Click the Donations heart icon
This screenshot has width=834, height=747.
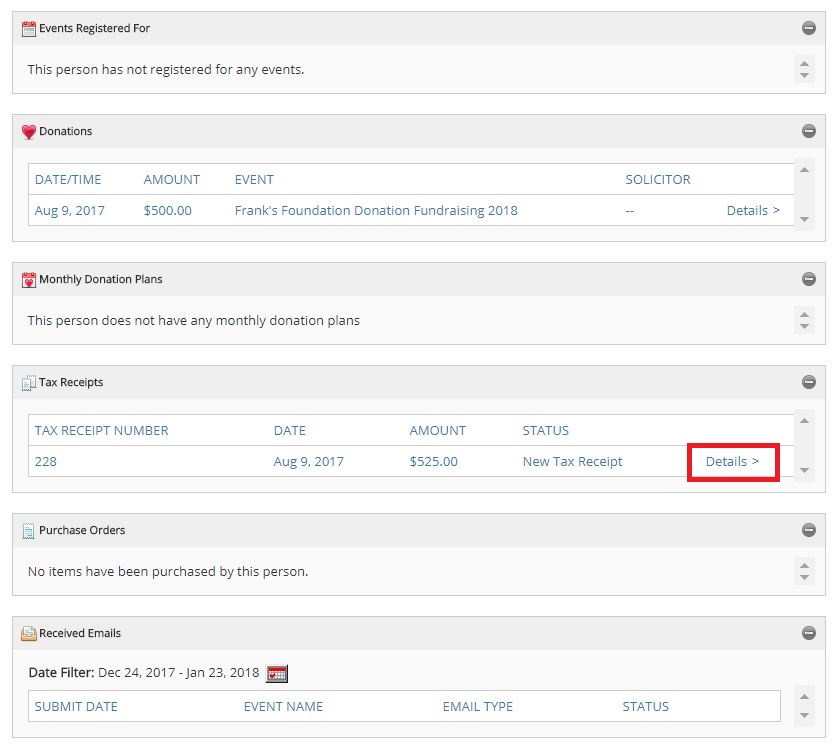point(29,131)
